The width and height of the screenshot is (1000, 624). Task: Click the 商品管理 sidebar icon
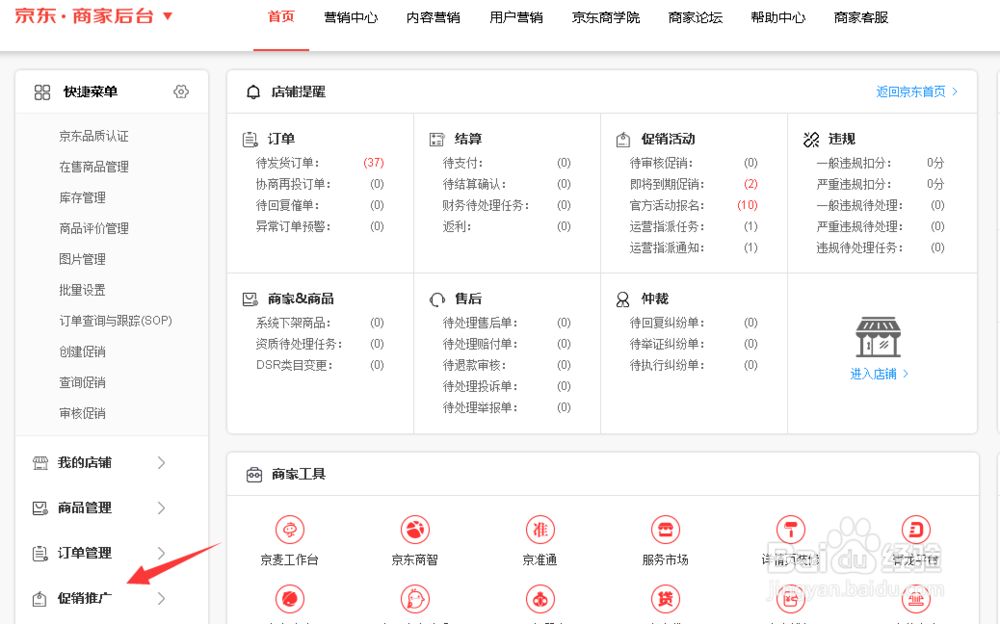pos(40,508)
